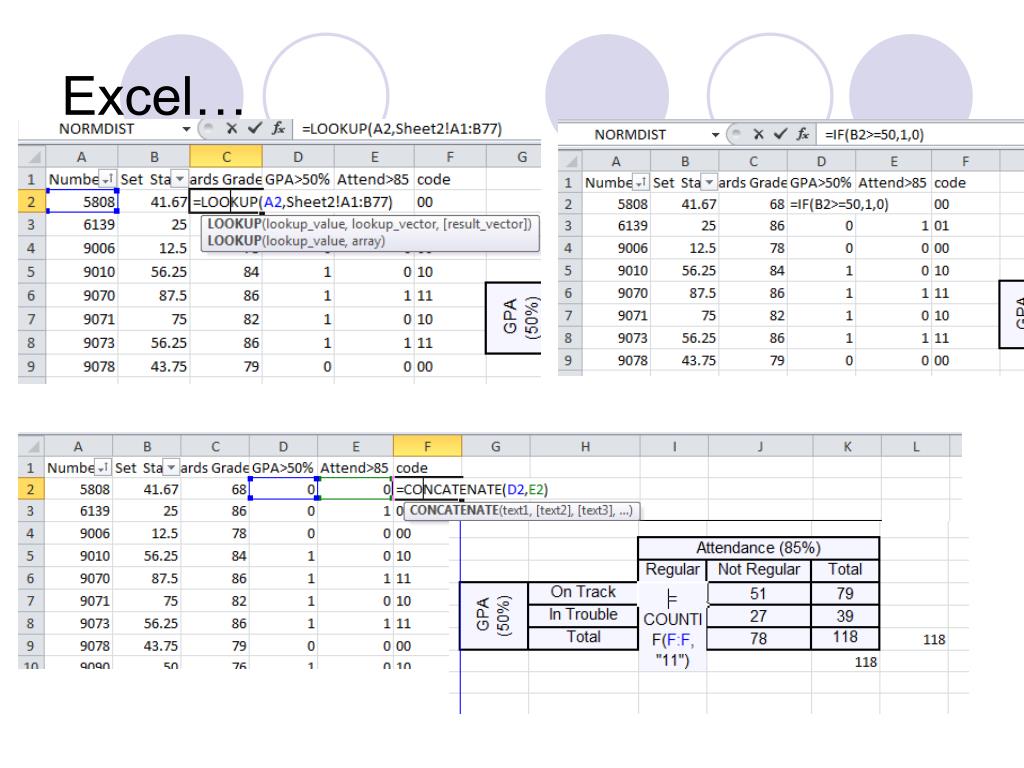Click value 79 in the On Track row
This screenshot has height=768, width=1024.
(844, 594)
